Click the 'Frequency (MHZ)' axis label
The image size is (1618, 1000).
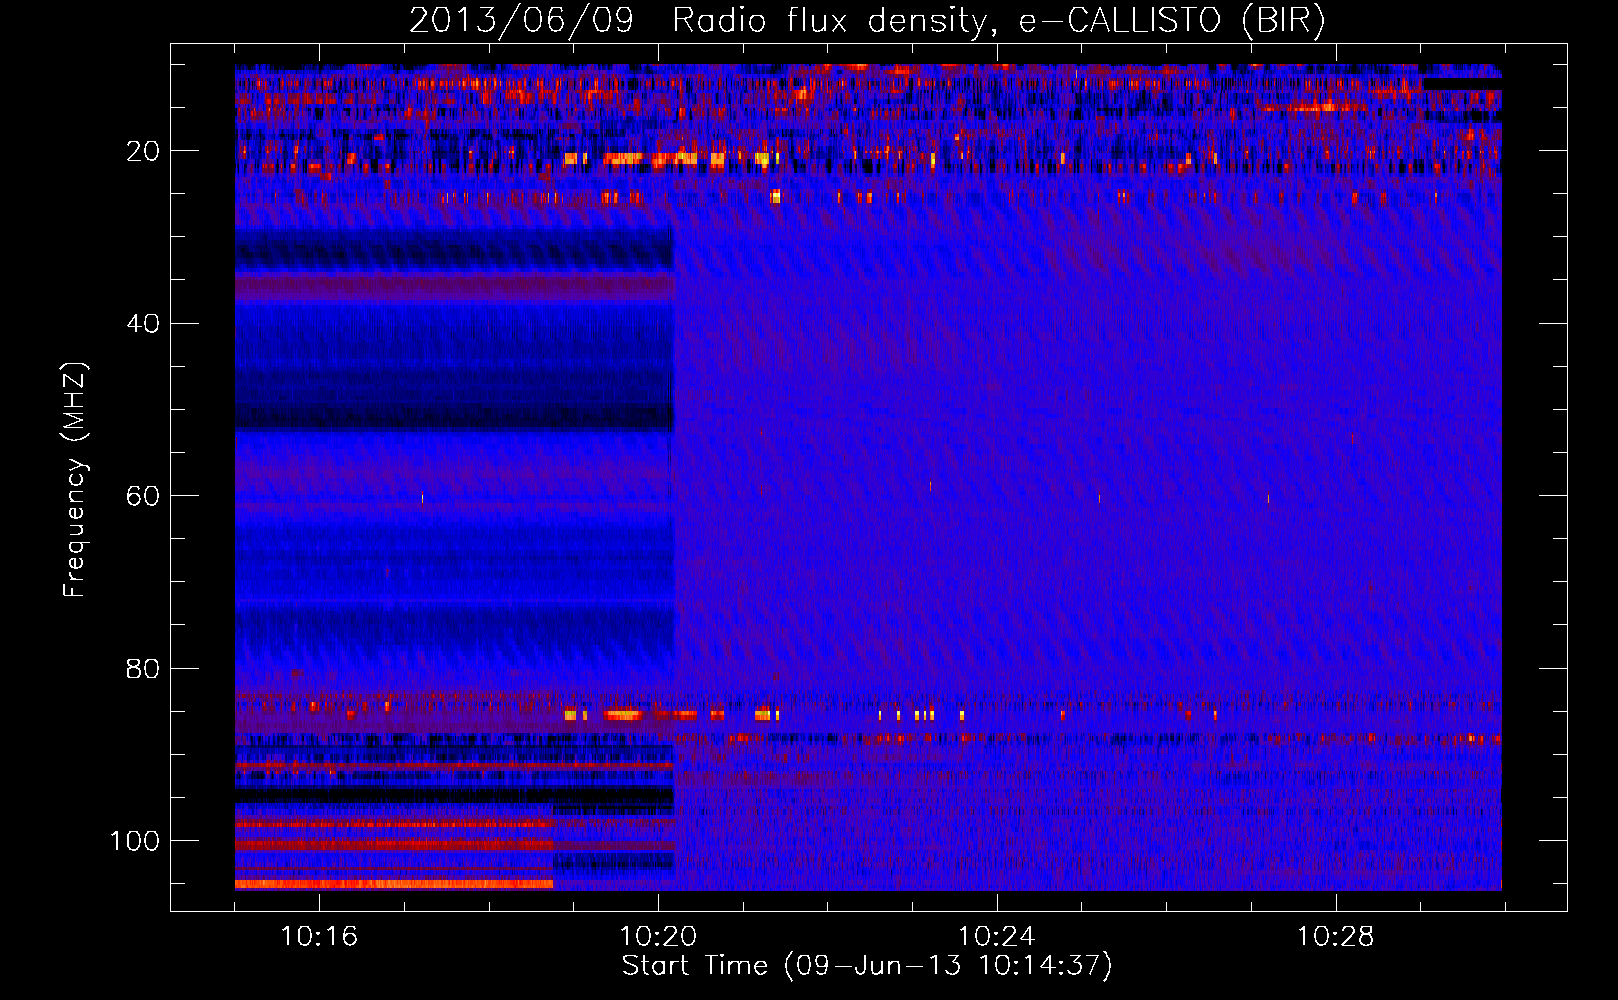pos(75,480)
